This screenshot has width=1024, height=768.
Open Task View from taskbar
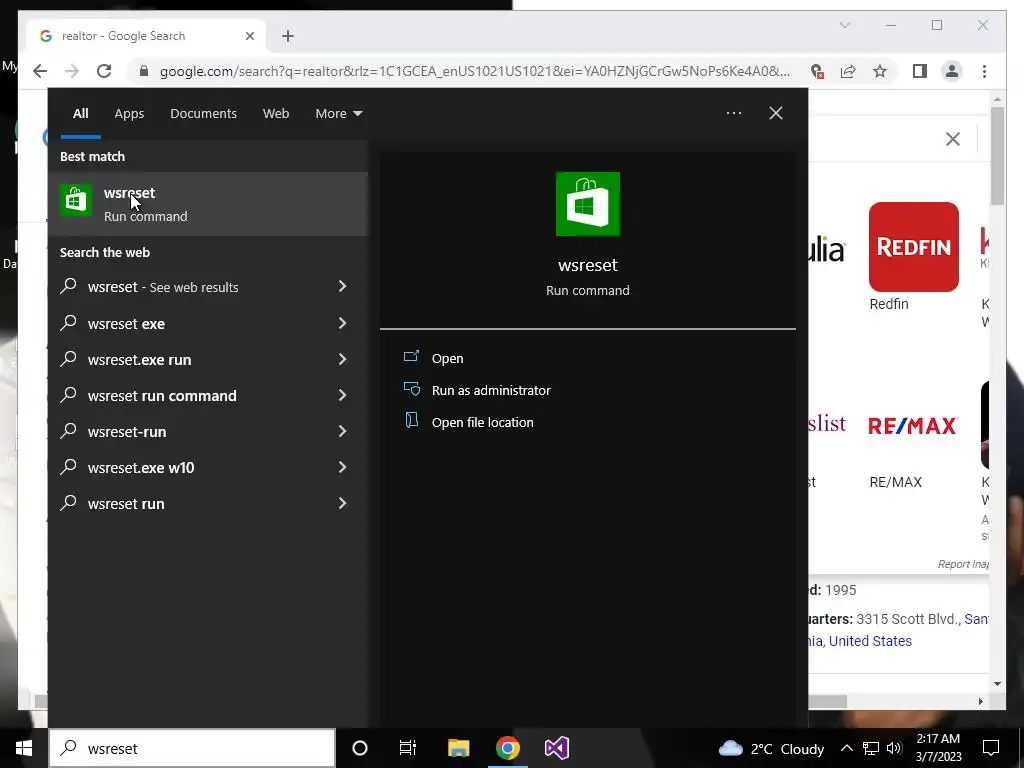tap(408, 748)
